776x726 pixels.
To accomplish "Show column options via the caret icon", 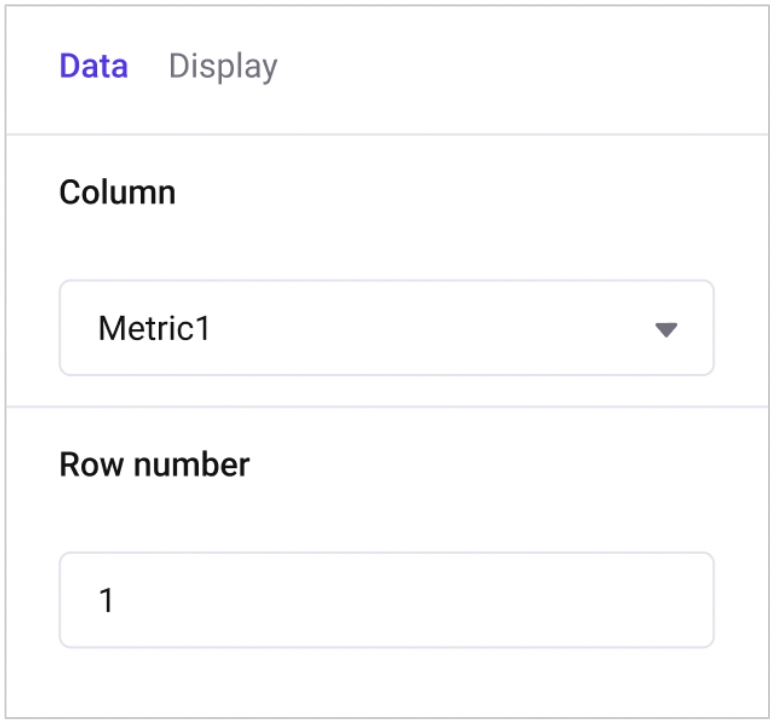I will pyautogui.click(x=666, y=329).
